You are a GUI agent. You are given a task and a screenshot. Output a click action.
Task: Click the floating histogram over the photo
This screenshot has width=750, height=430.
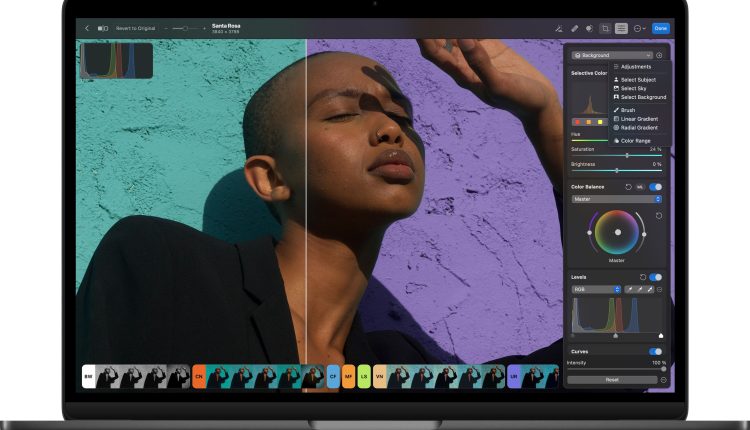[x=117, y=60]
